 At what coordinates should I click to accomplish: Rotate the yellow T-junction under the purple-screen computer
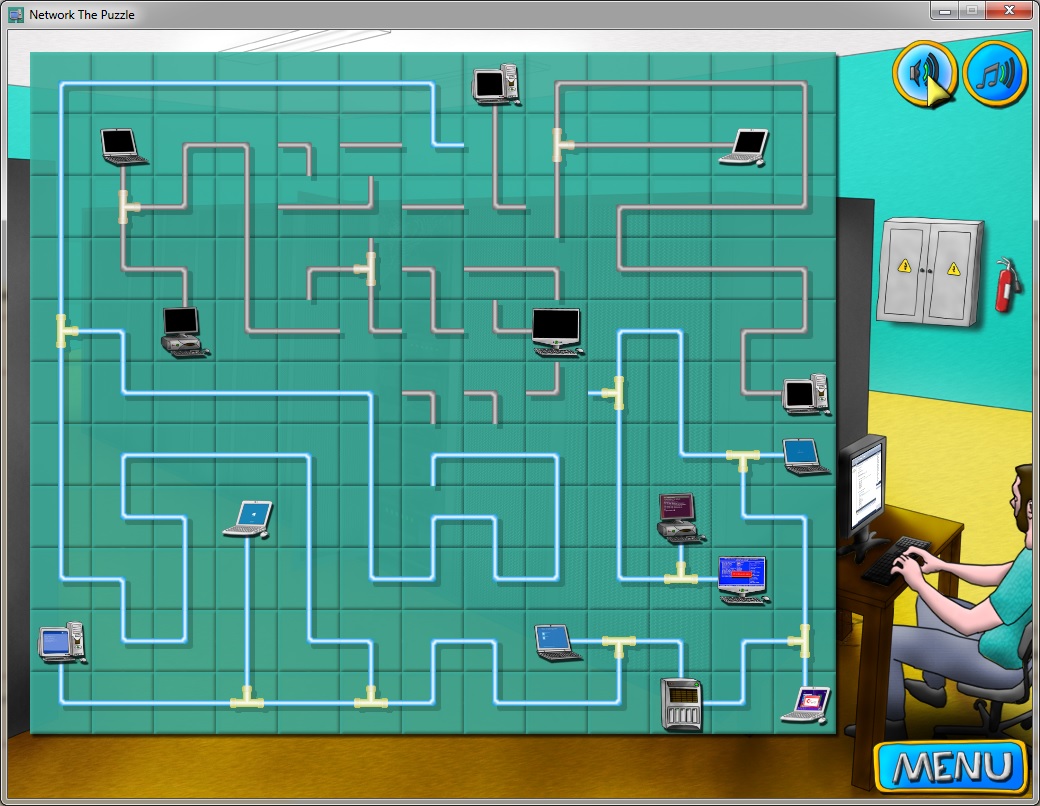pos(681,574)
